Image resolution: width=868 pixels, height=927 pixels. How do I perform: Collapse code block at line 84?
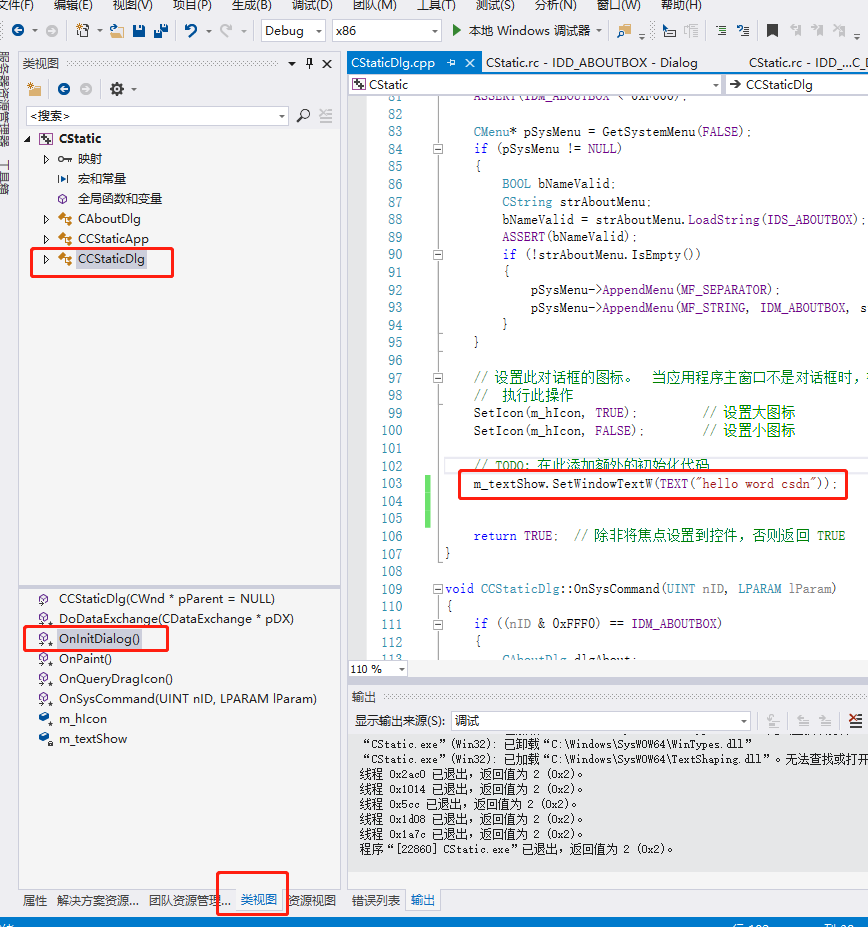coord(437,149)
